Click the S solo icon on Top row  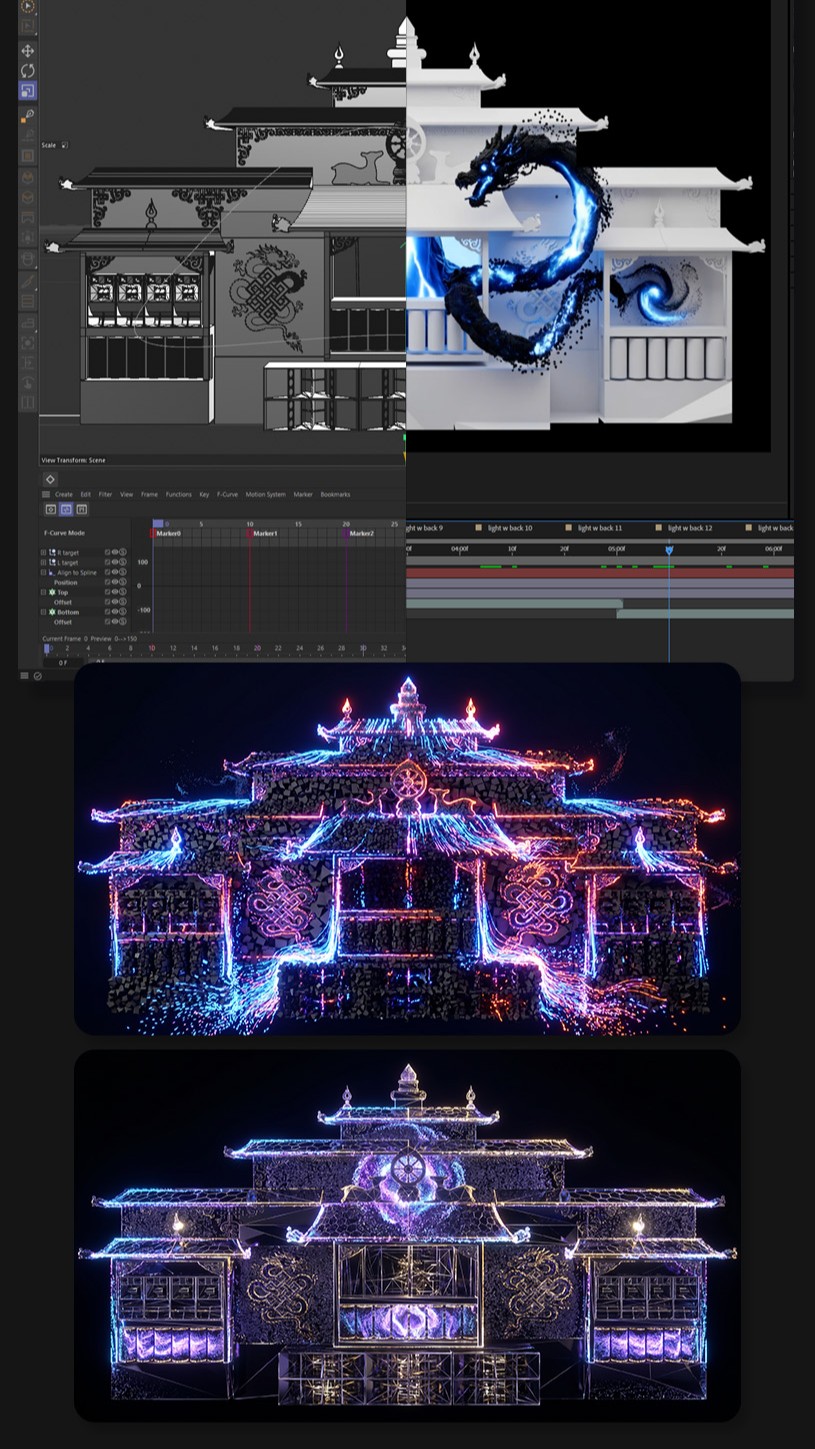tap(123, 592)
